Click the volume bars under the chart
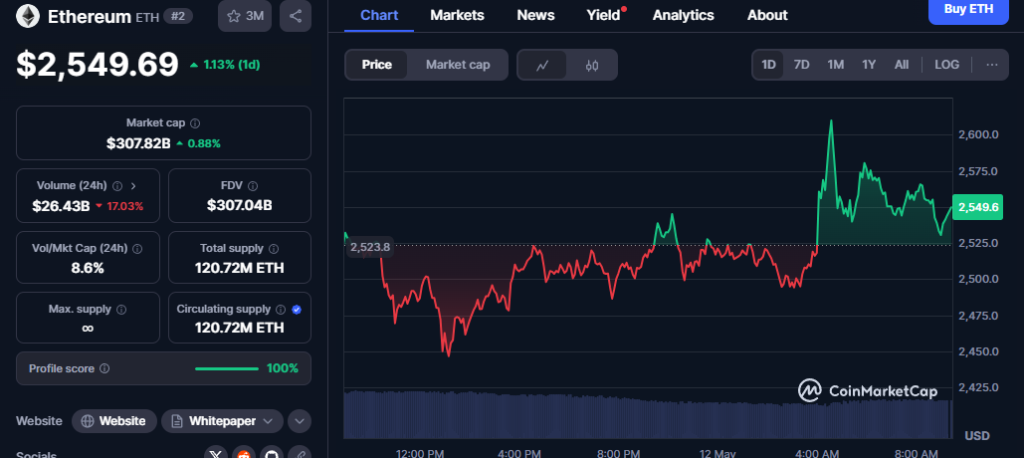This screenshot has width=1024, height=458. point(647,415)
